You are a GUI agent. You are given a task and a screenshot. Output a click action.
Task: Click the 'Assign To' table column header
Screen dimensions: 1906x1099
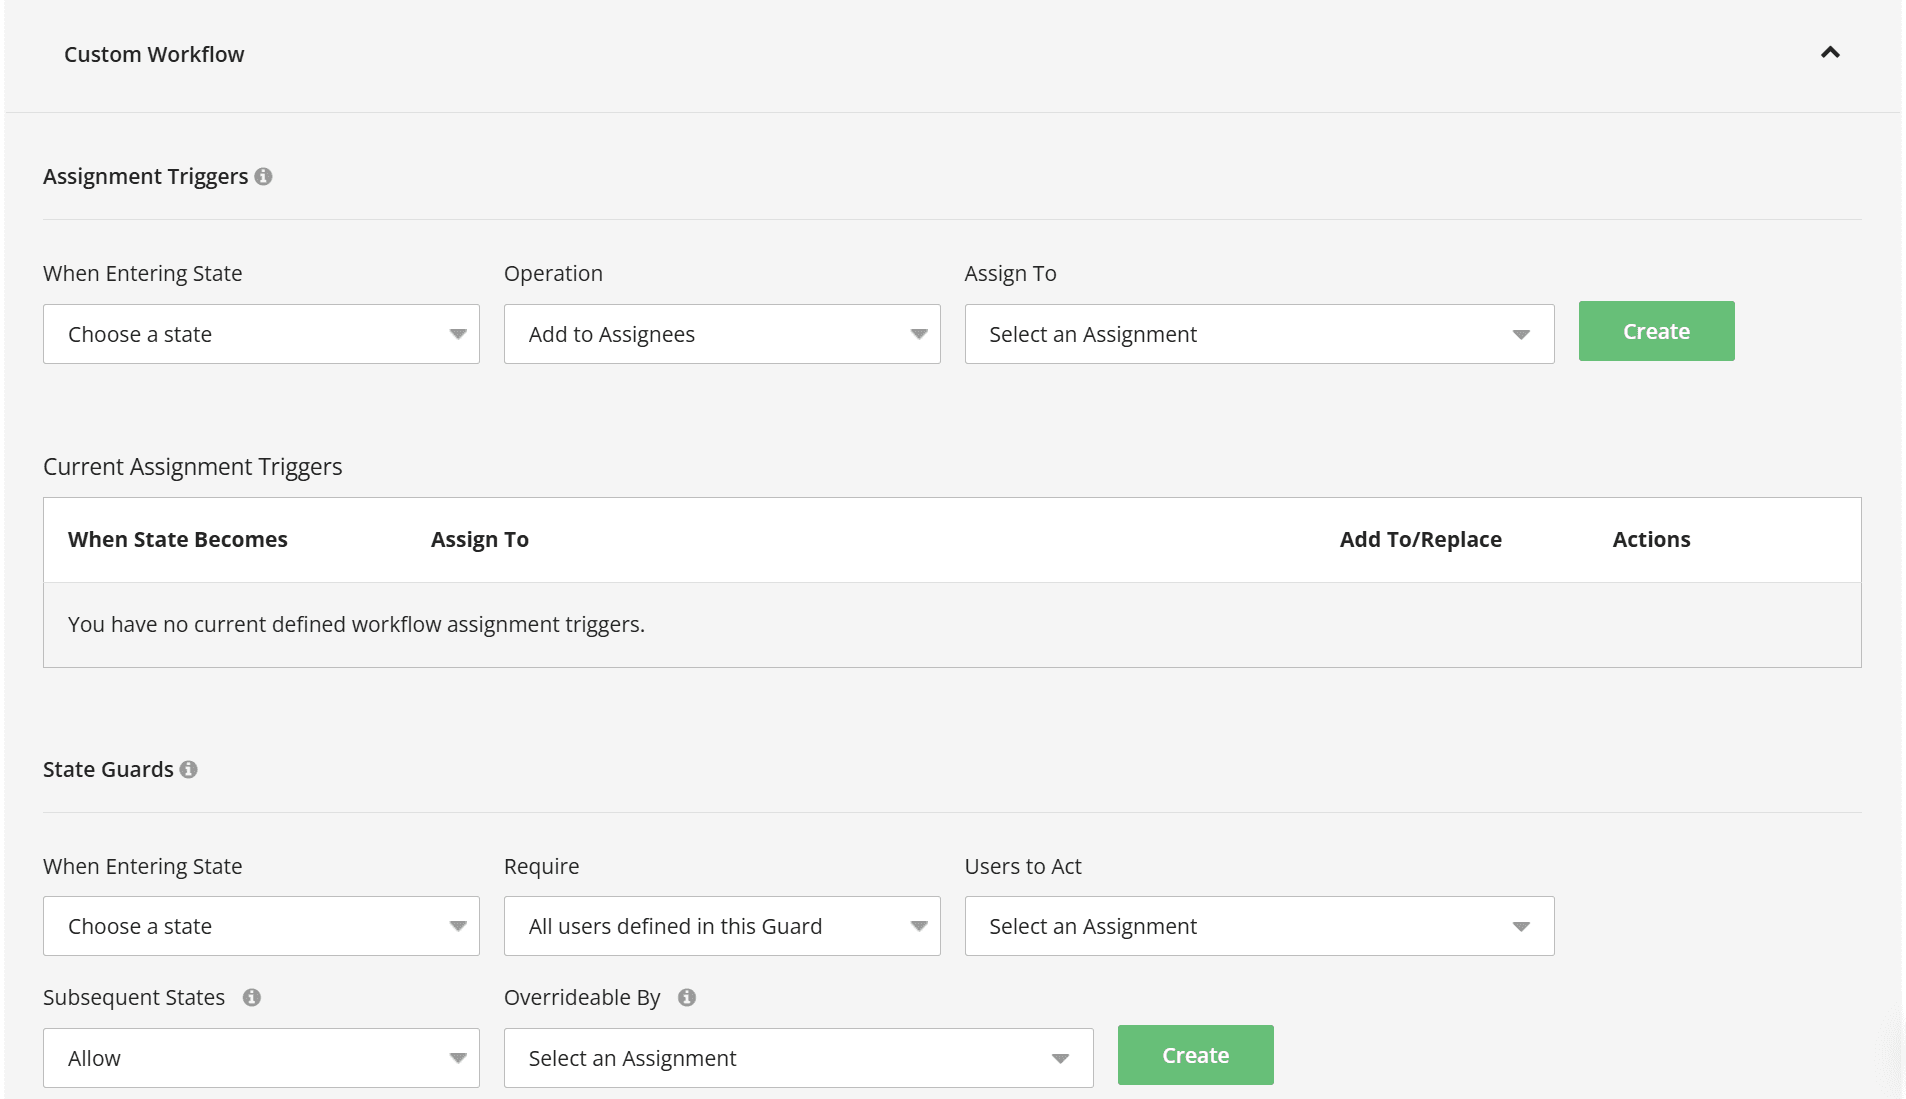coord(480,539)
